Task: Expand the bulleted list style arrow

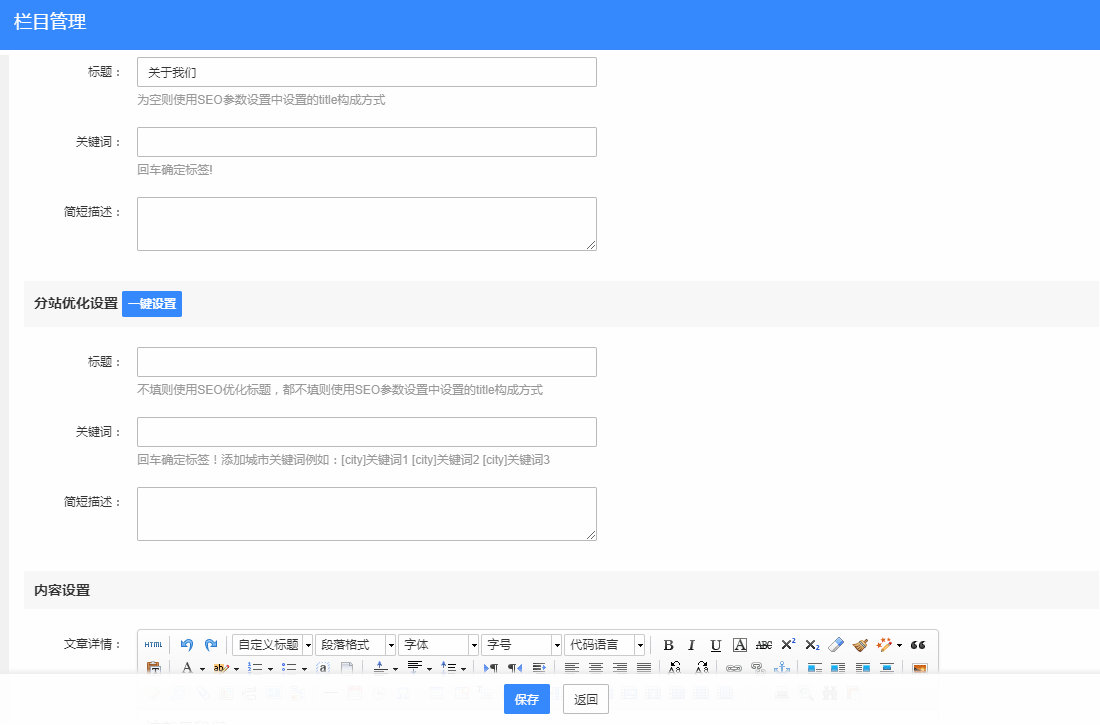Action: click(304, 668)
